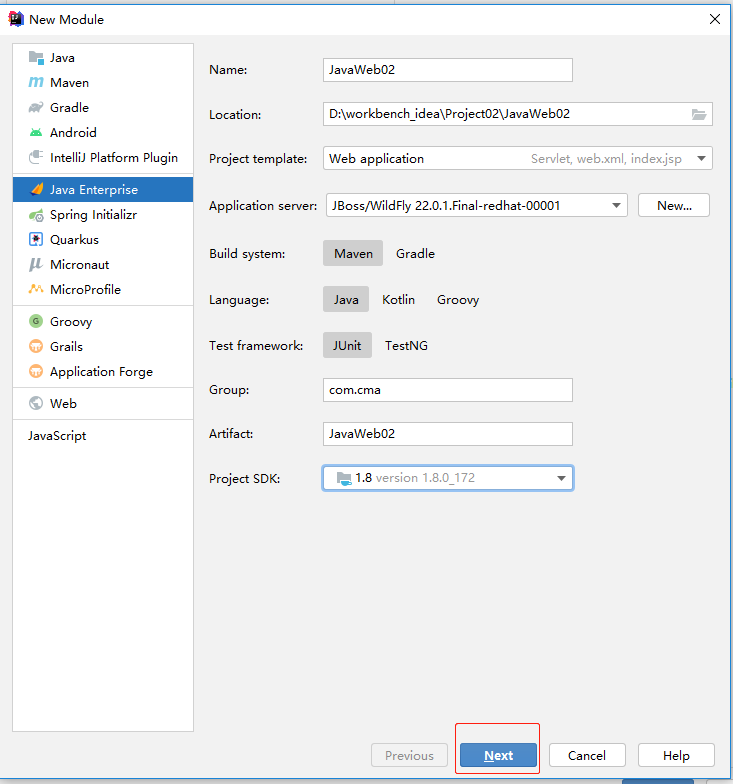Click the MicroProfile icon
This screenshot has height=784, width=733.
point(36,289)
